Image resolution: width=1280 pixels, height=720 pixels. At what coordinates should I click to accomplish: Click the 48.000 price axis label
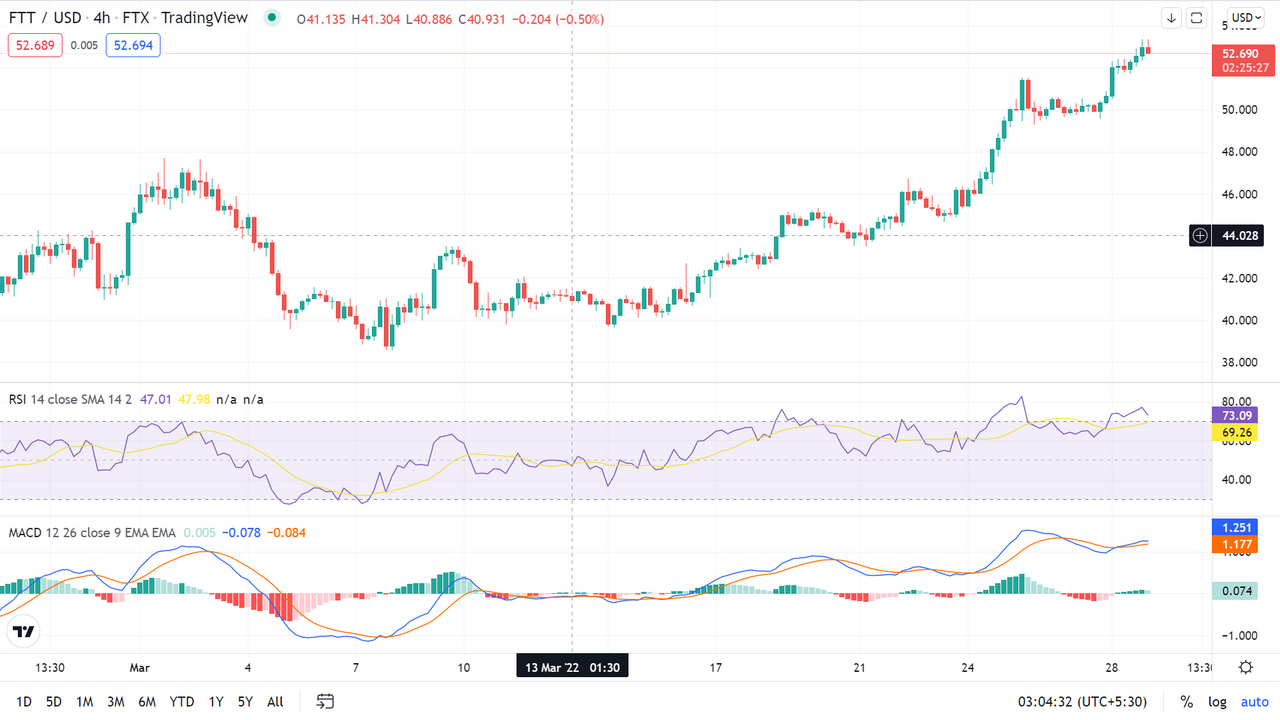click(1240, 152)
